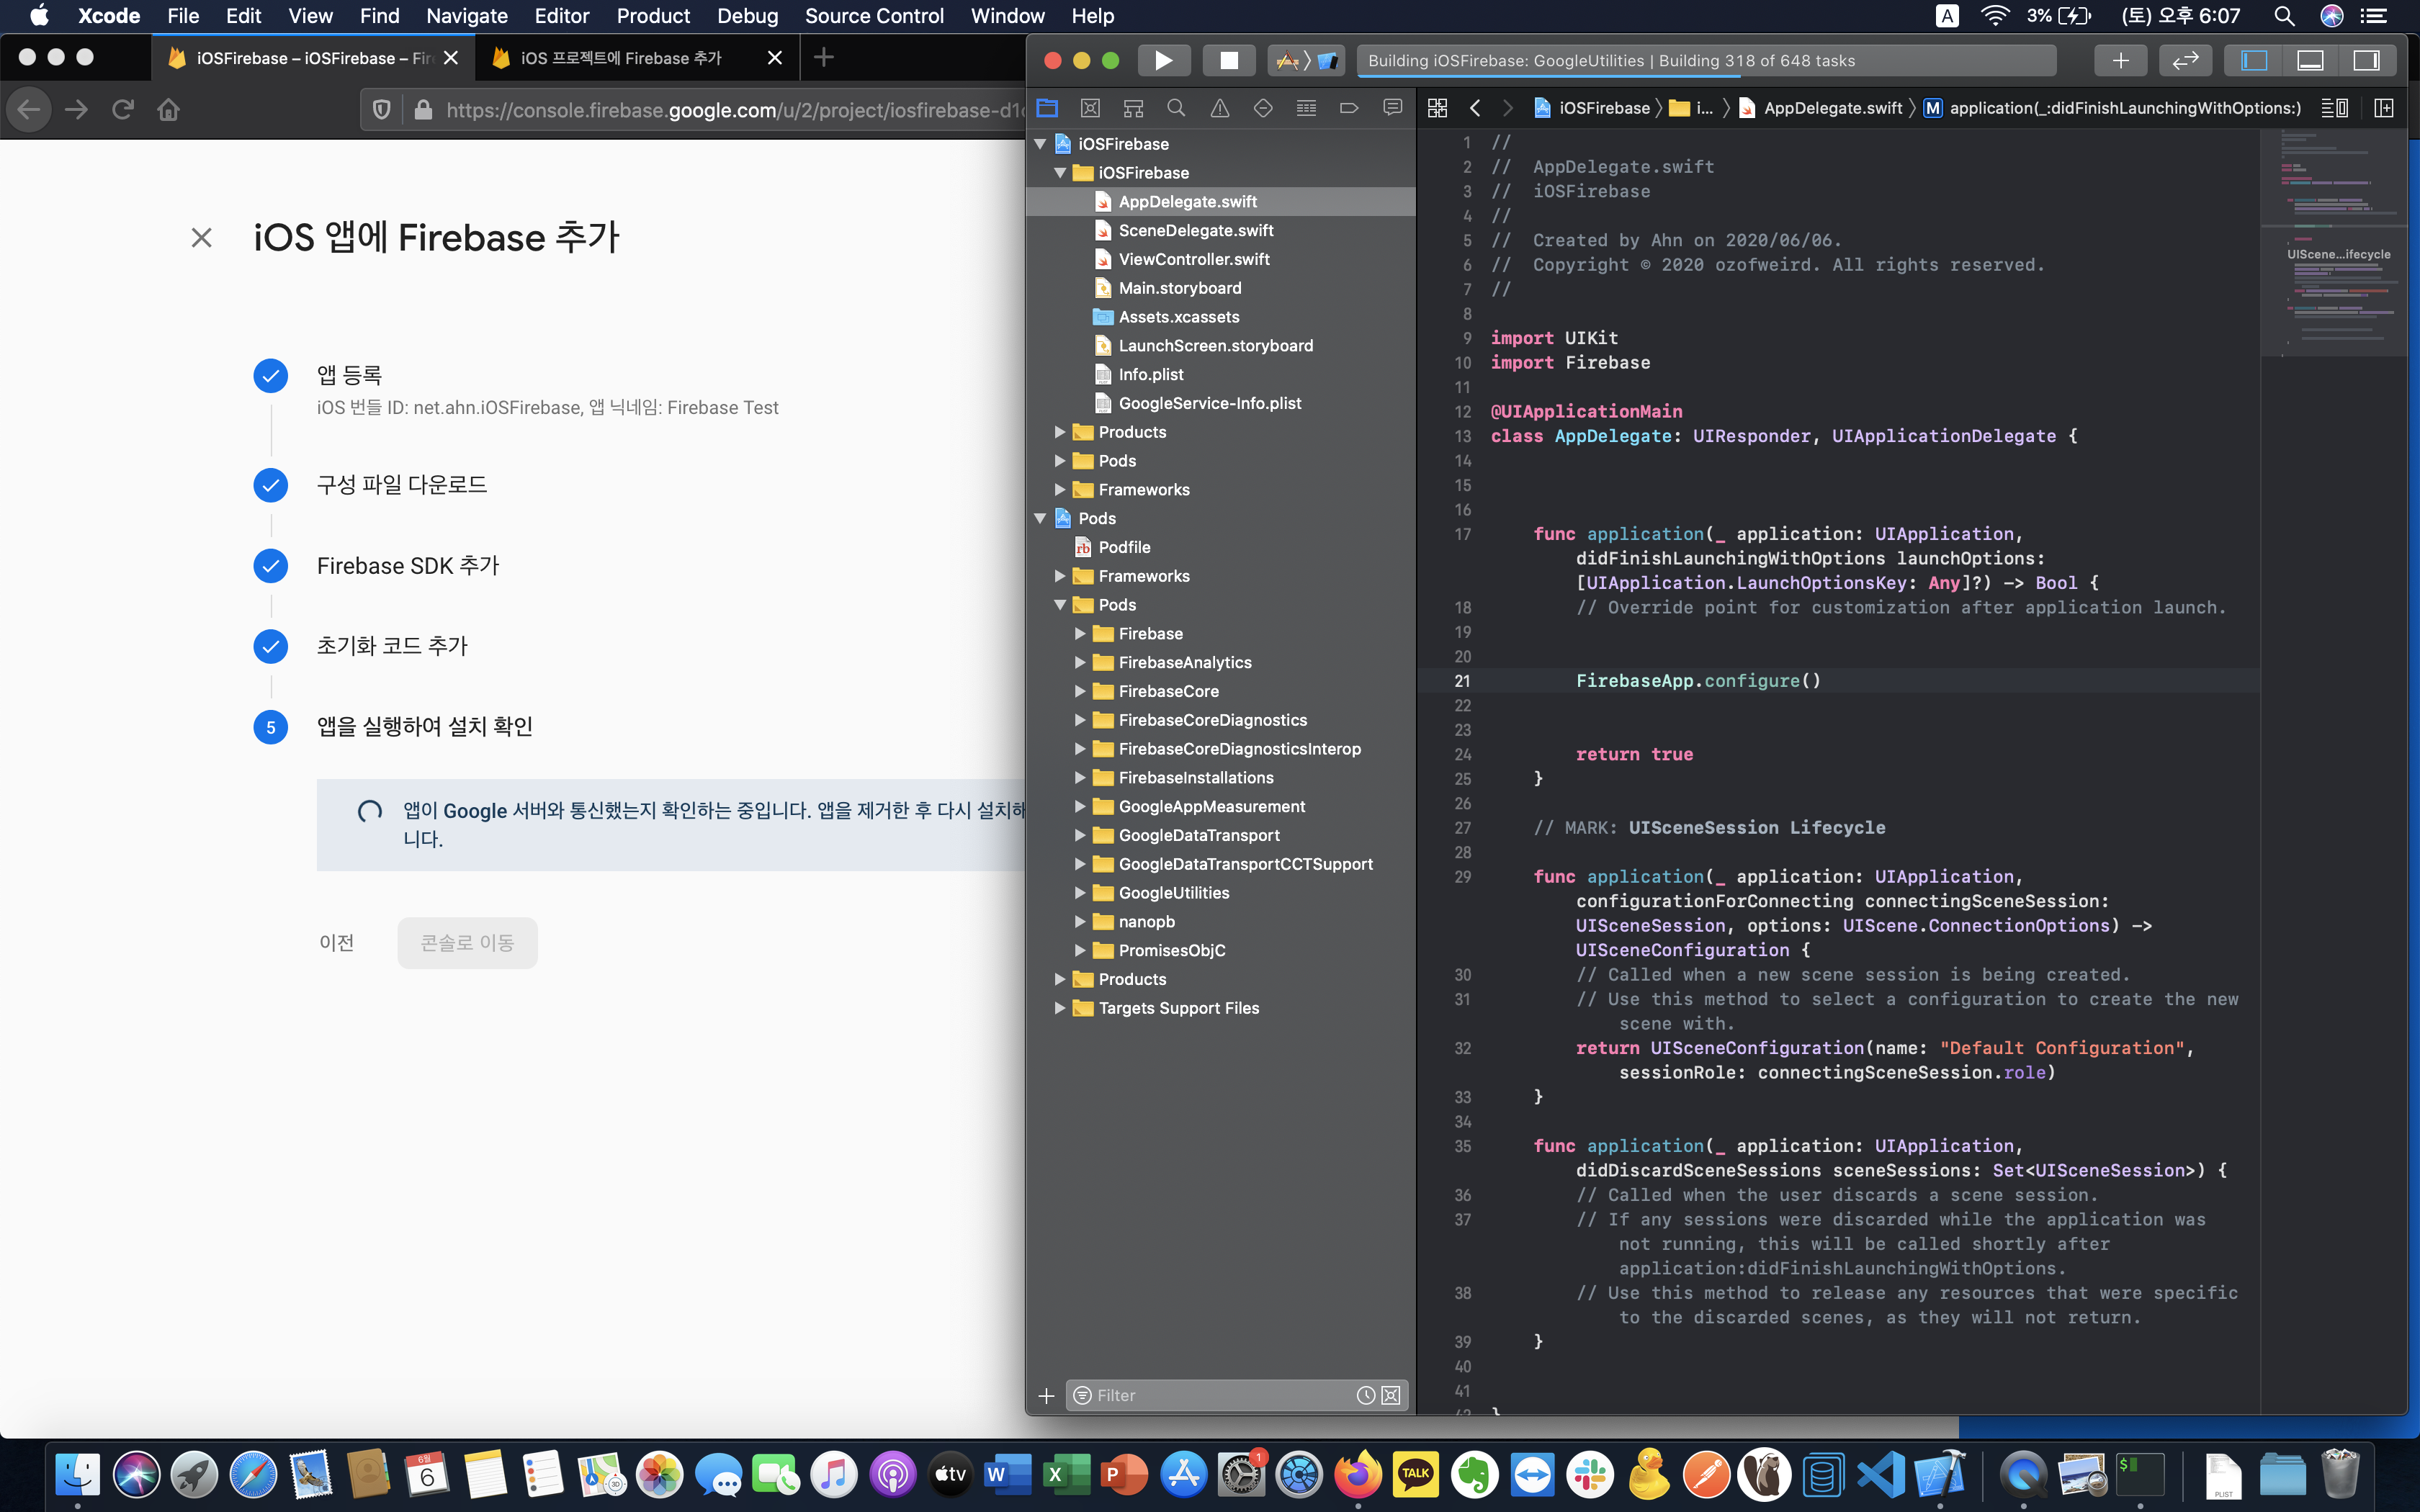Screen dimensions: 2420x1512
Task: Open the Product menu
Action: tap(652, 16)
